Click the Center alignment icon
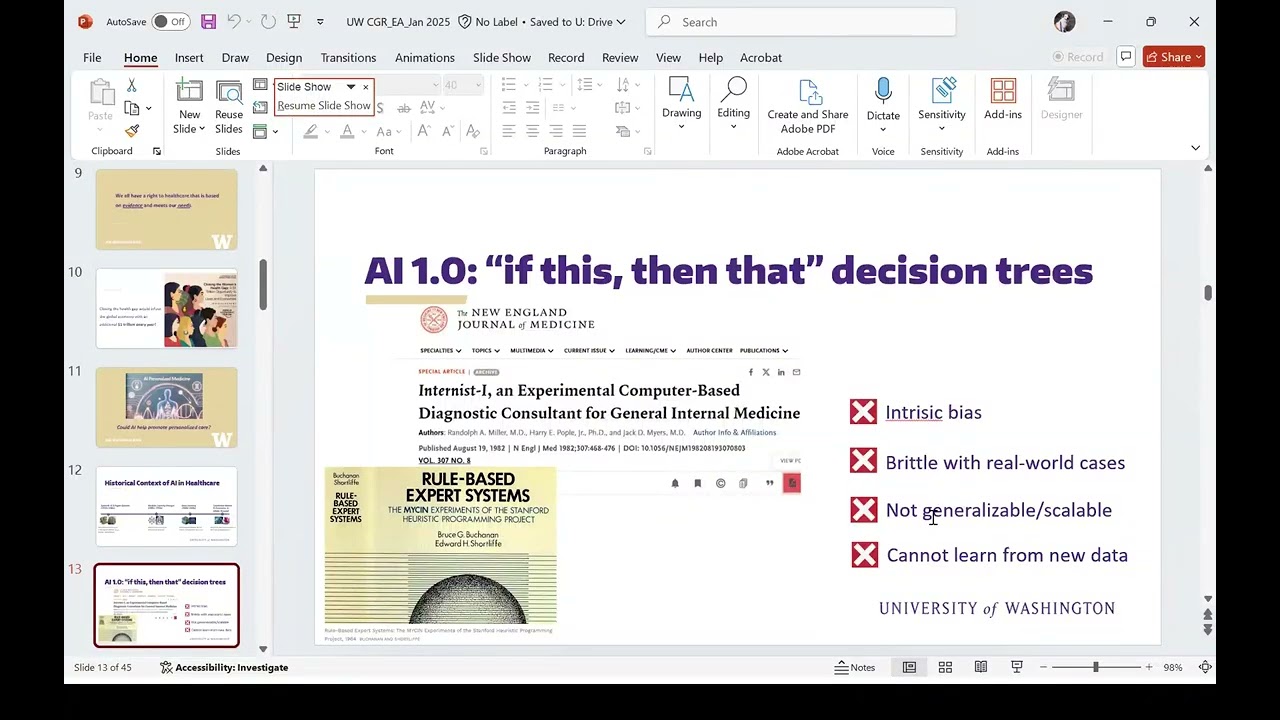 coord(532,131)
